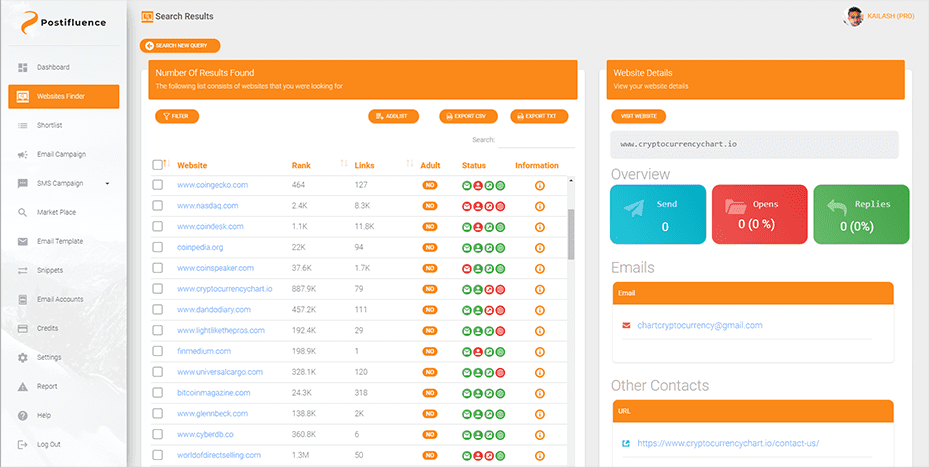Open Settings gear in the sidebar

[23, 357]
